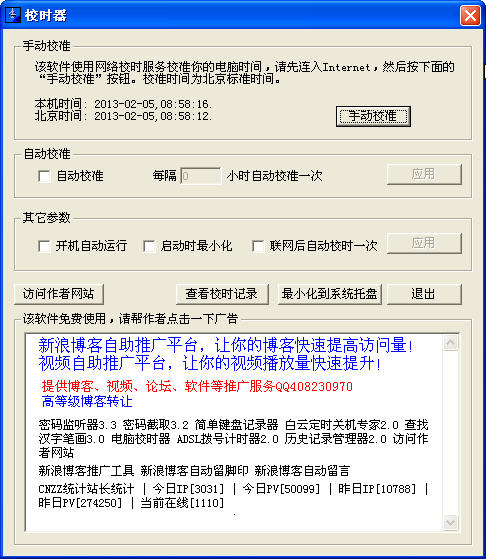Open 访问作者网站 button

point(59,294)
